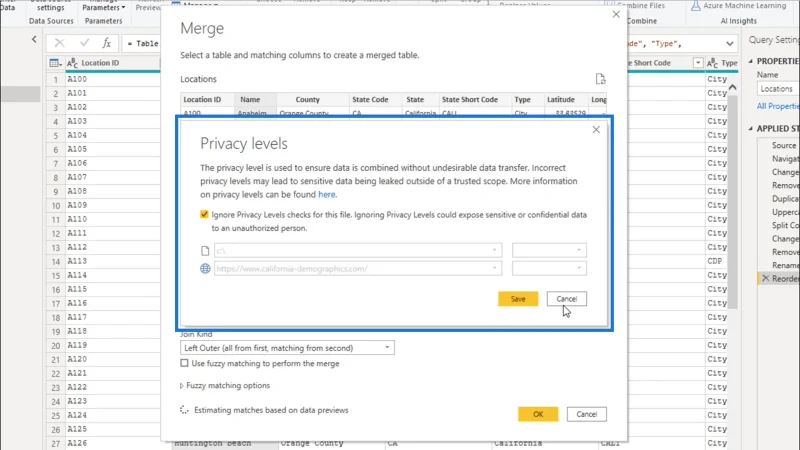Enable Use fuzzy matching to perform the merge
The image size is (800, 450).
[184, 363]
